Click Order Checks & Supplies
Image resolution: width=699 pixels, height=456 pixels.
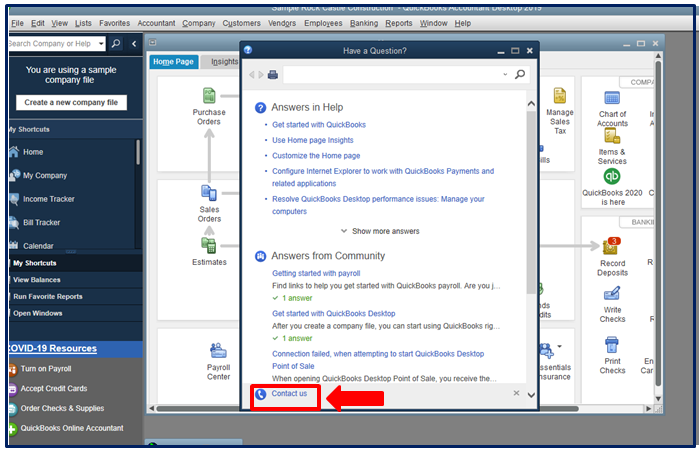62,408
